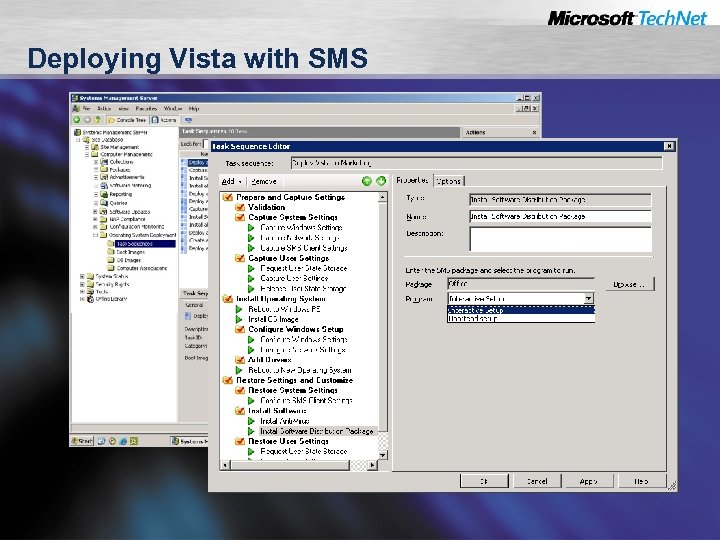Image resolution: width=720 pixels, height=540 pixels.
Task: Click the Install Software group icon
Action: pyautogui.click(x=240, y=411)
